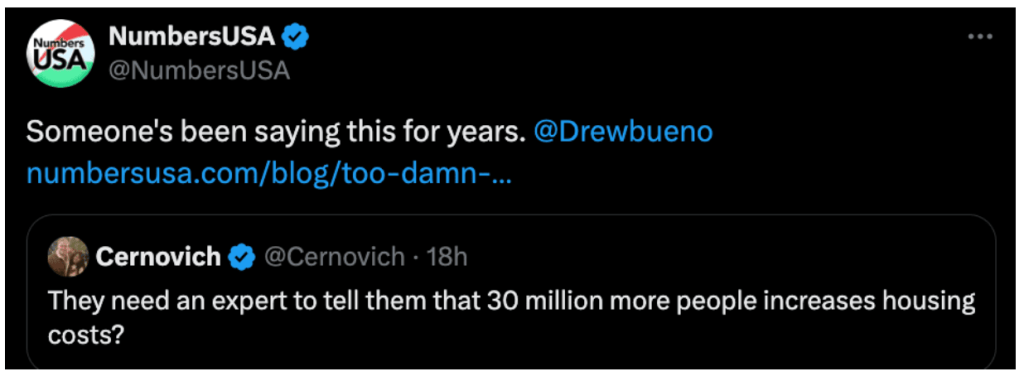This screenshot has width=1024, height=381.
Task: Open the NumbersUSA display name
Action: pos(191,38)
